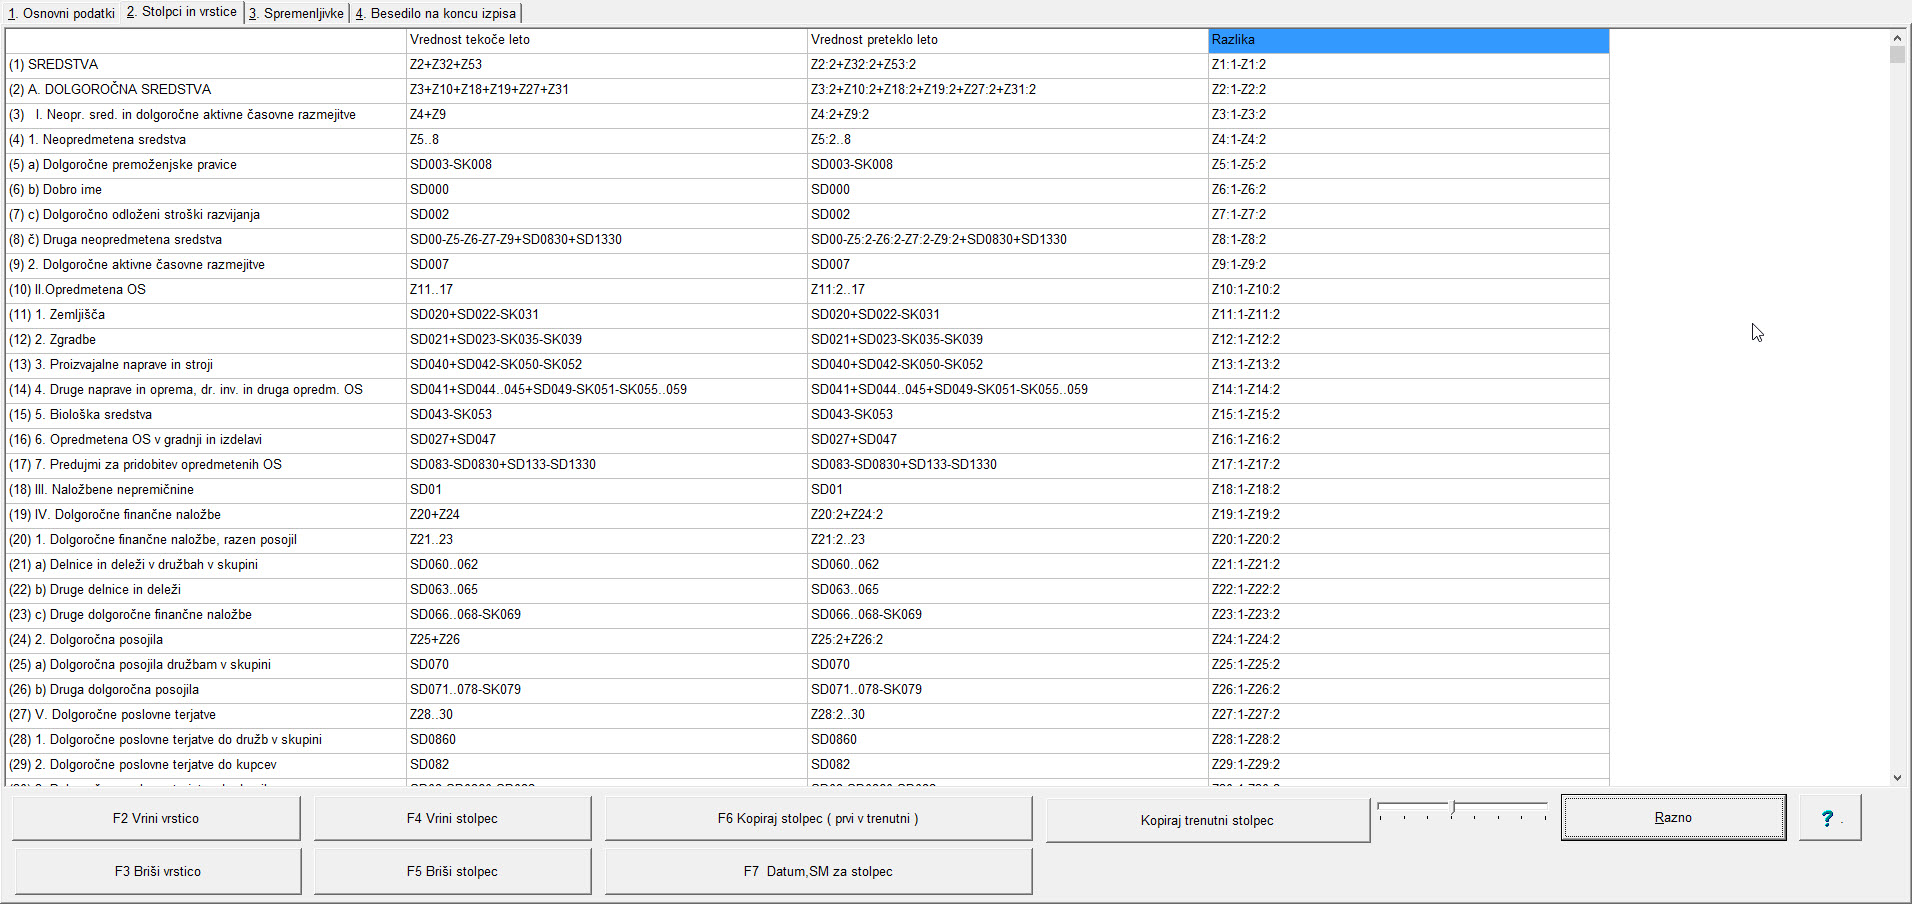Viewport: 1912px width, 904px height.
Task: Select row (29) Dolgoročne poslovne terjatve do kupcev
Action: [206, 765]
